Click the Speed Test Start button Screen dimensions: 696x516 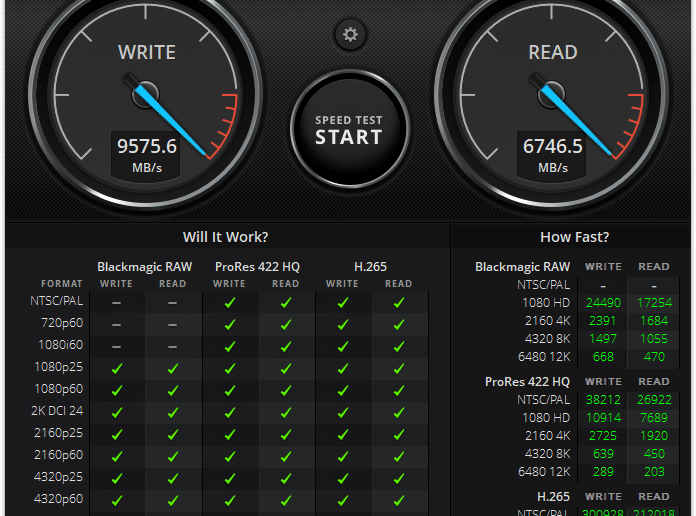[x=349, y=129]
